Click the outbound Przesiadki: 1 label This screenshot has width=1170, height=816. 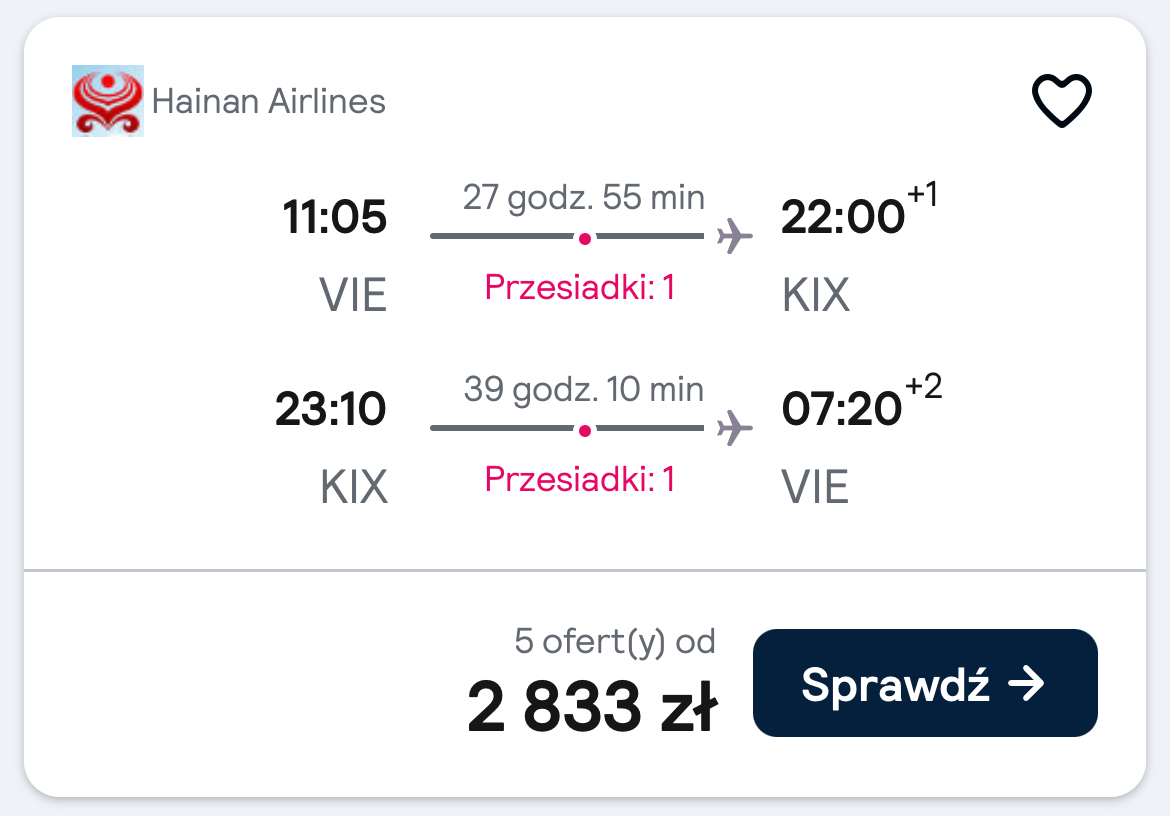coord(580,287)
